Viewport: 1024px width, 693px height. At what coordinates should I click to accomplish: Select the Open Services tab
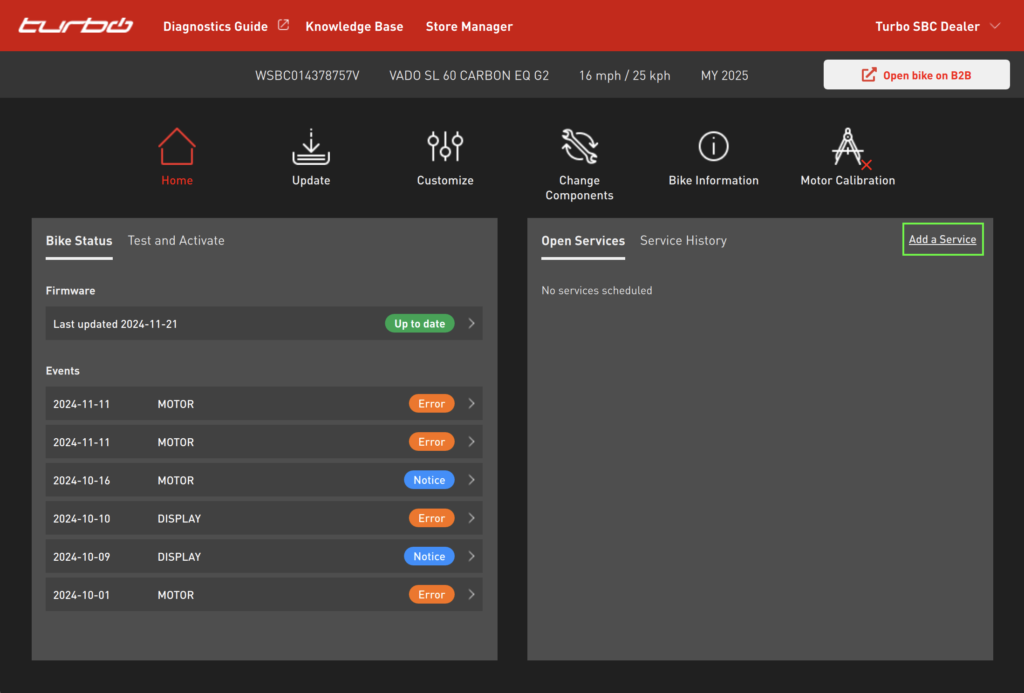[583, 240]
